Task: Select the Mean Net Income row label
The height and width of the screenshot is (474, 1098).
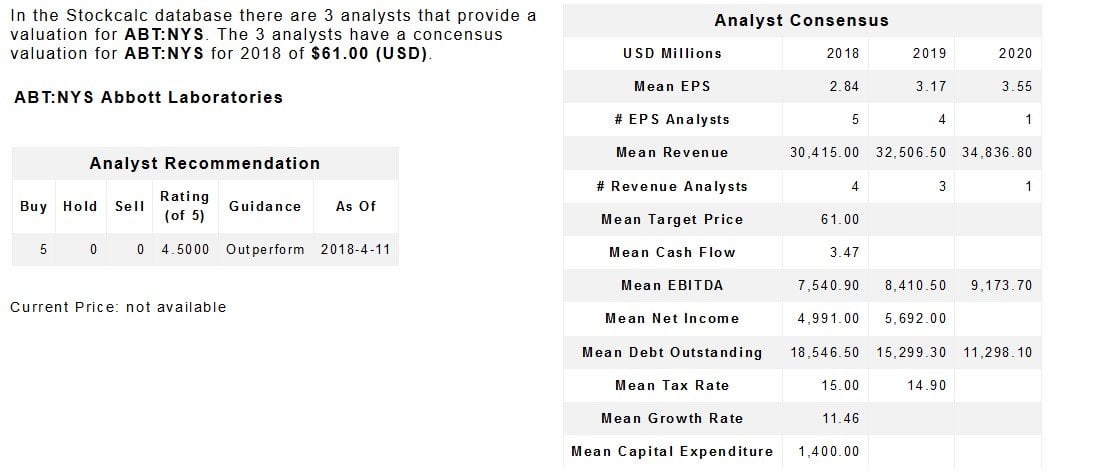Action: [x=672, y=318]
